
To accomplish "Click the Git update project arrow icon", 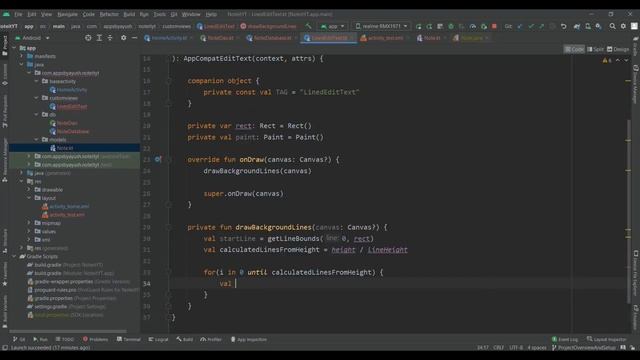I will [520, 26].
